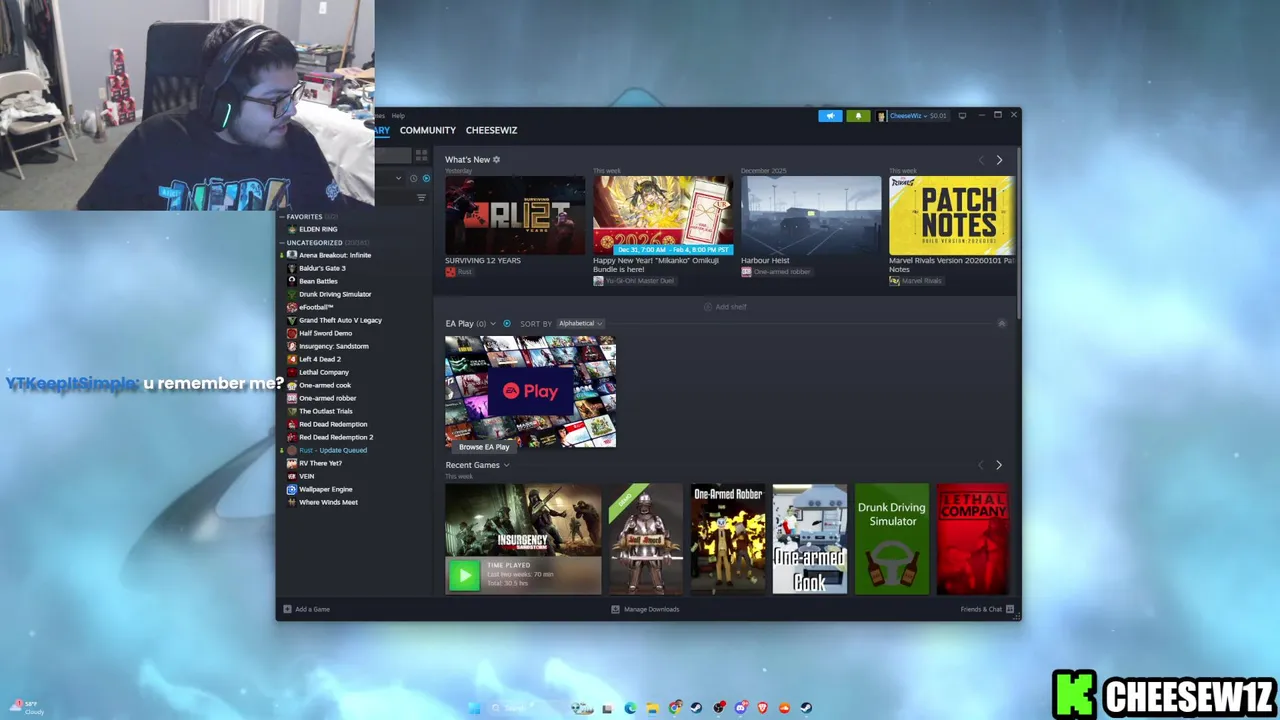Open library collection filter dropdown chevron
Screen dimensions: 1280x720
pos(398,178)
